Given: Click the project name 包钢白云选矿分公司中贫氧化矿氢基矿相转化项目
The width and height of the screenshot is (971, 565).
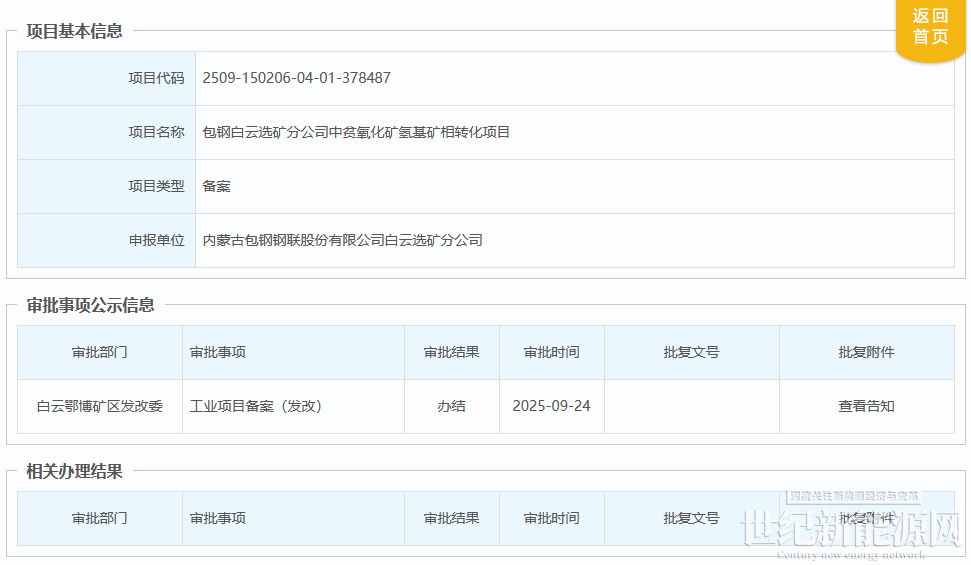Looking at the screenshot, I should pyautogui.click(x=356, y=132).
